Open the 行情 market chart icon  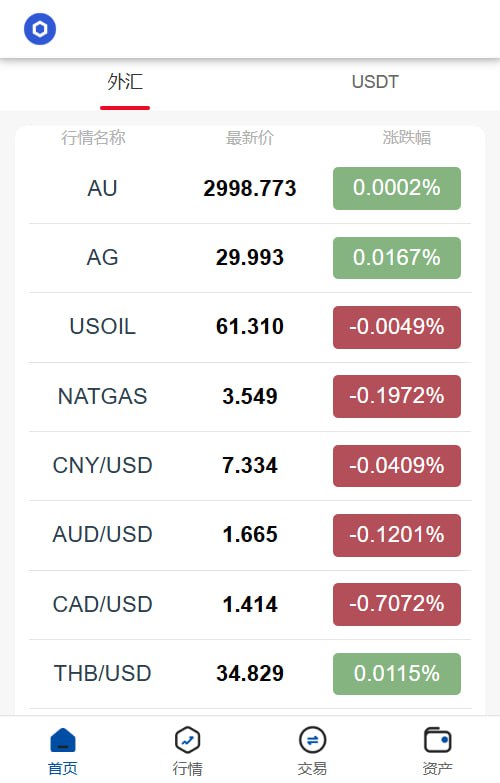pos(187,740)
